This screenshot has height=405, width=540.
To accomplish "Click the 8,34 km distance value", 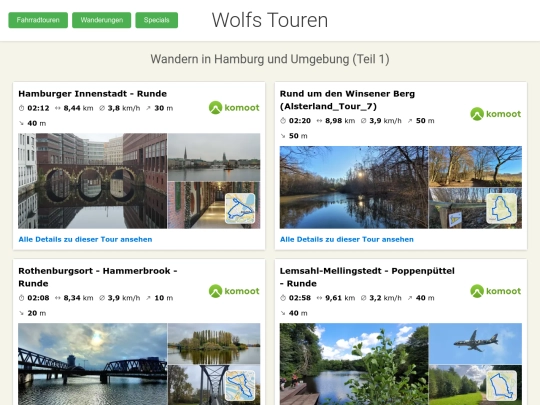I will pyautogui.click(x=78, y=298).
